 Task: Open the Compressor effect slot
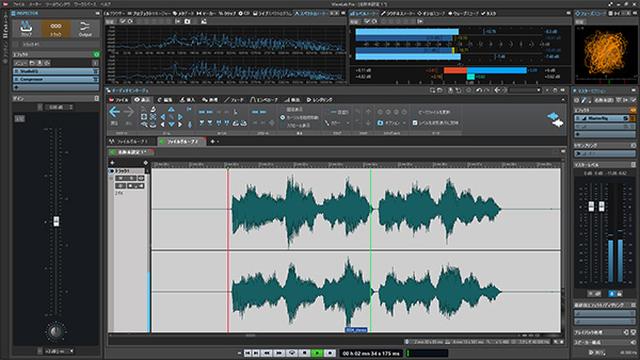[x=56, y=79]
